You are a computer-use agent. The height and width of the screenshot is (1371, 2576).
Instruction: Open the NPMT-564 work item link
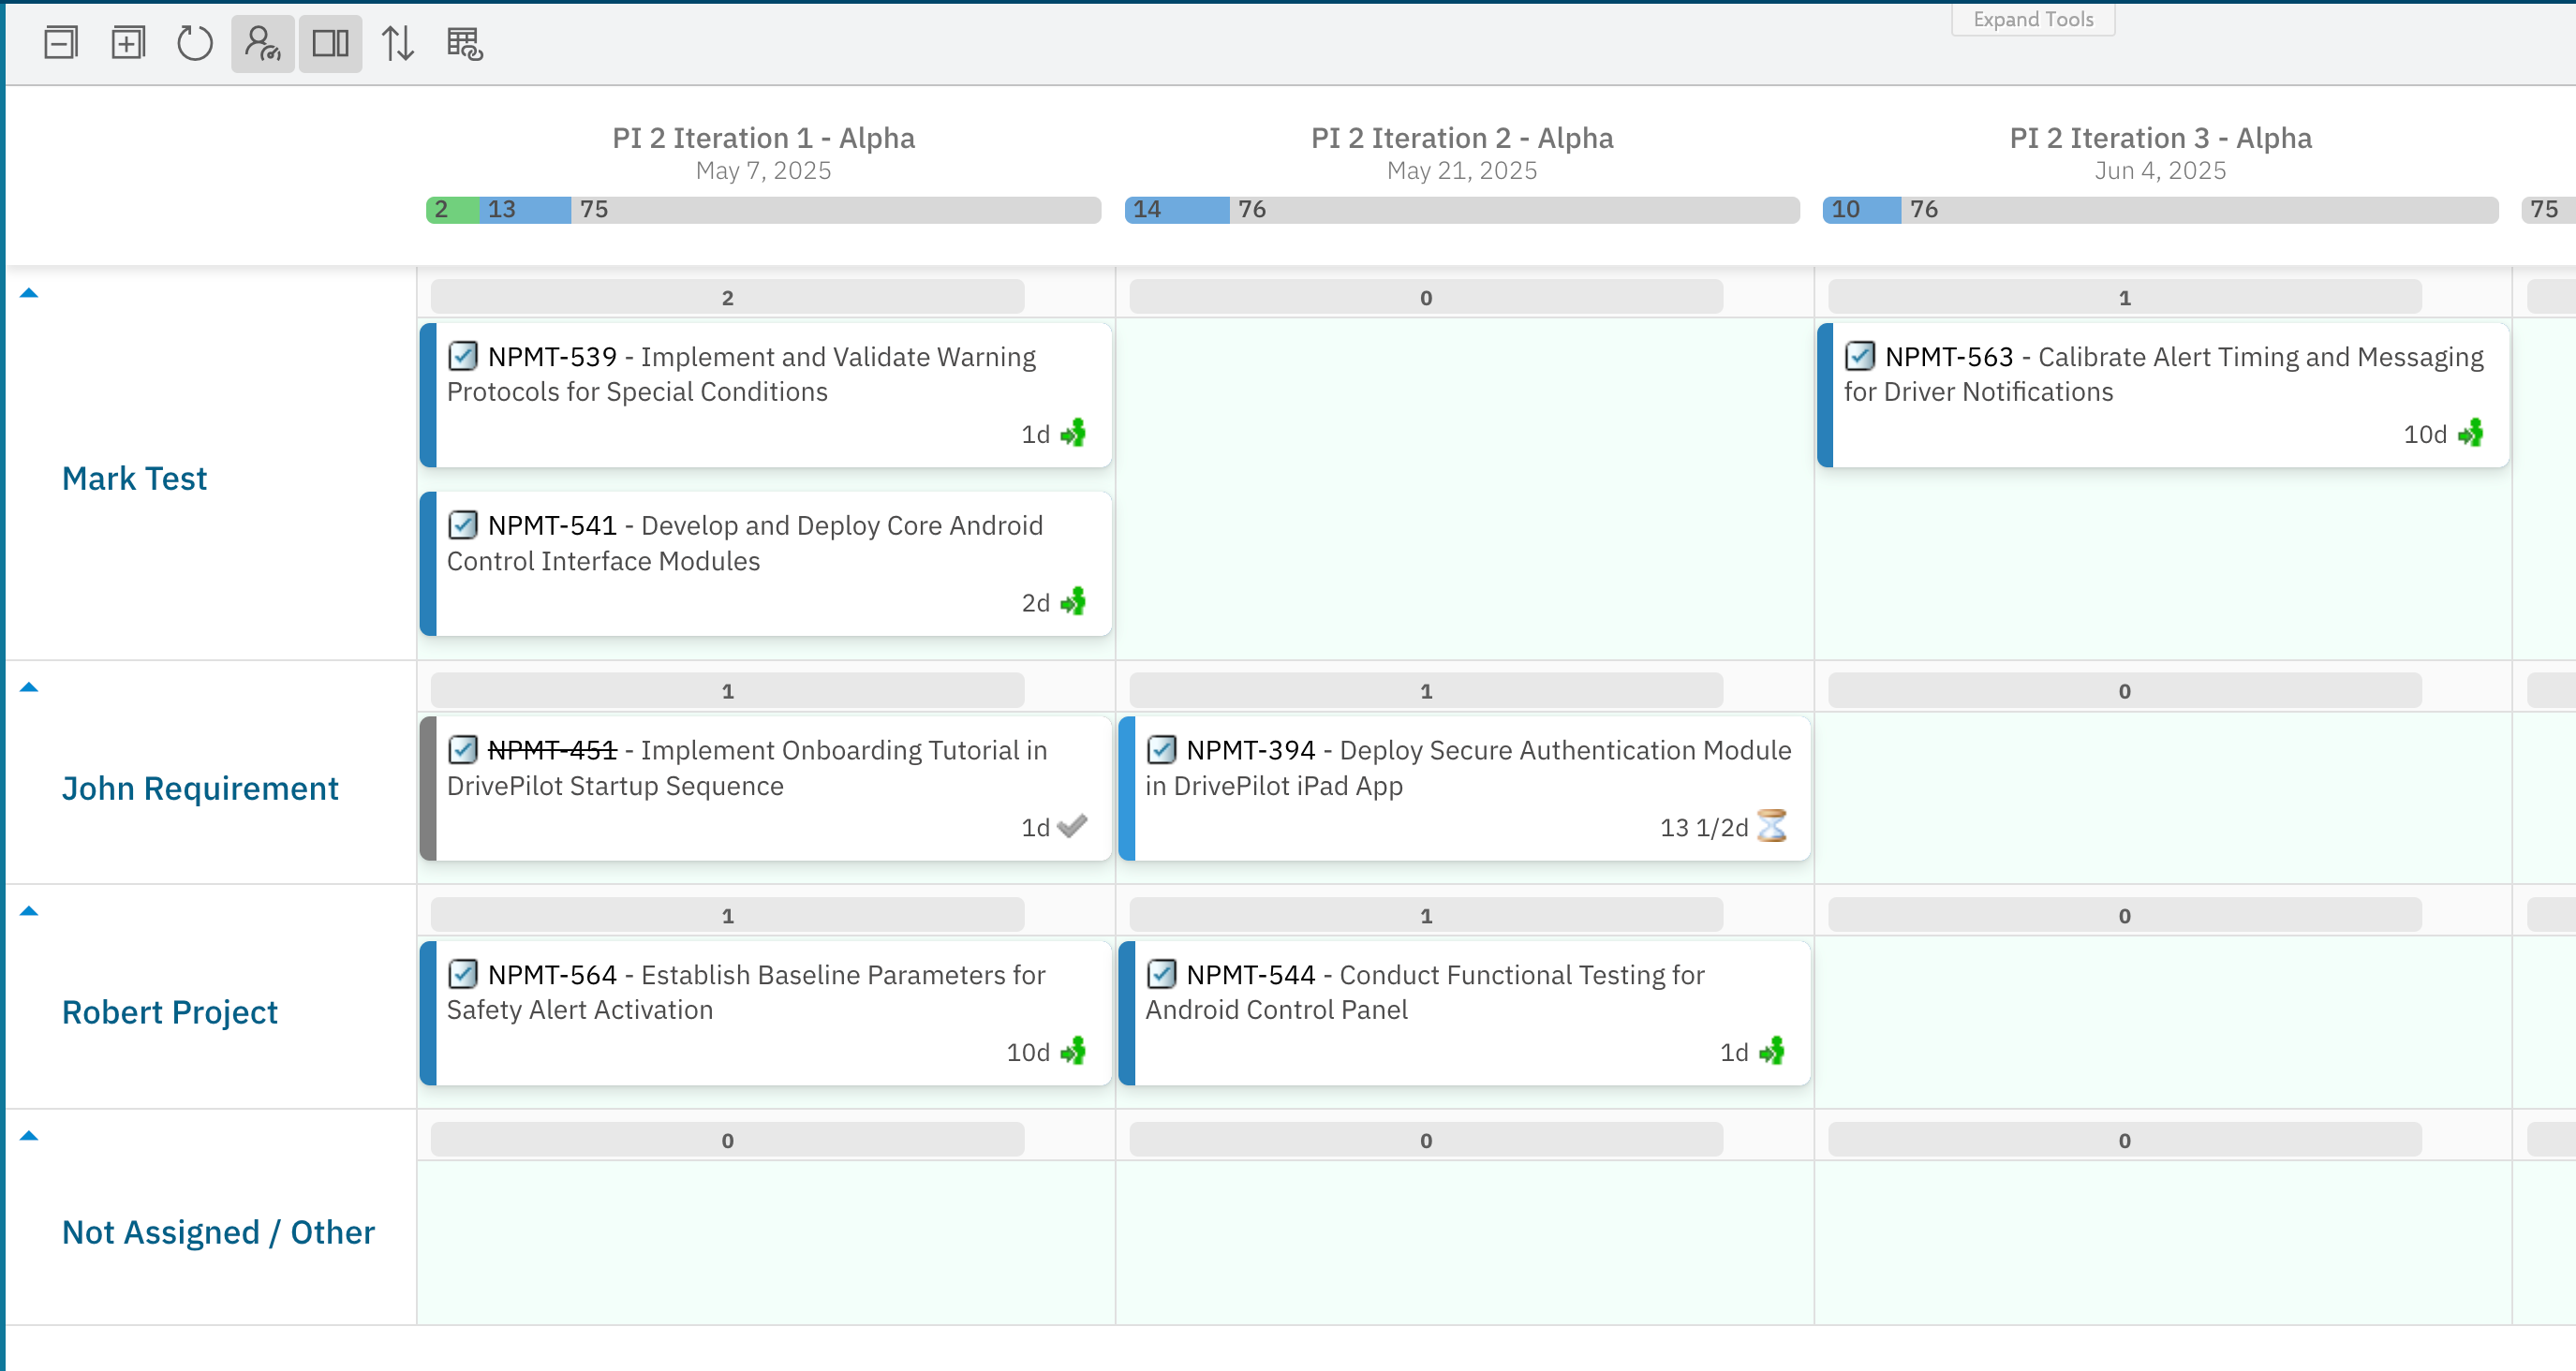tap(552, 975)
